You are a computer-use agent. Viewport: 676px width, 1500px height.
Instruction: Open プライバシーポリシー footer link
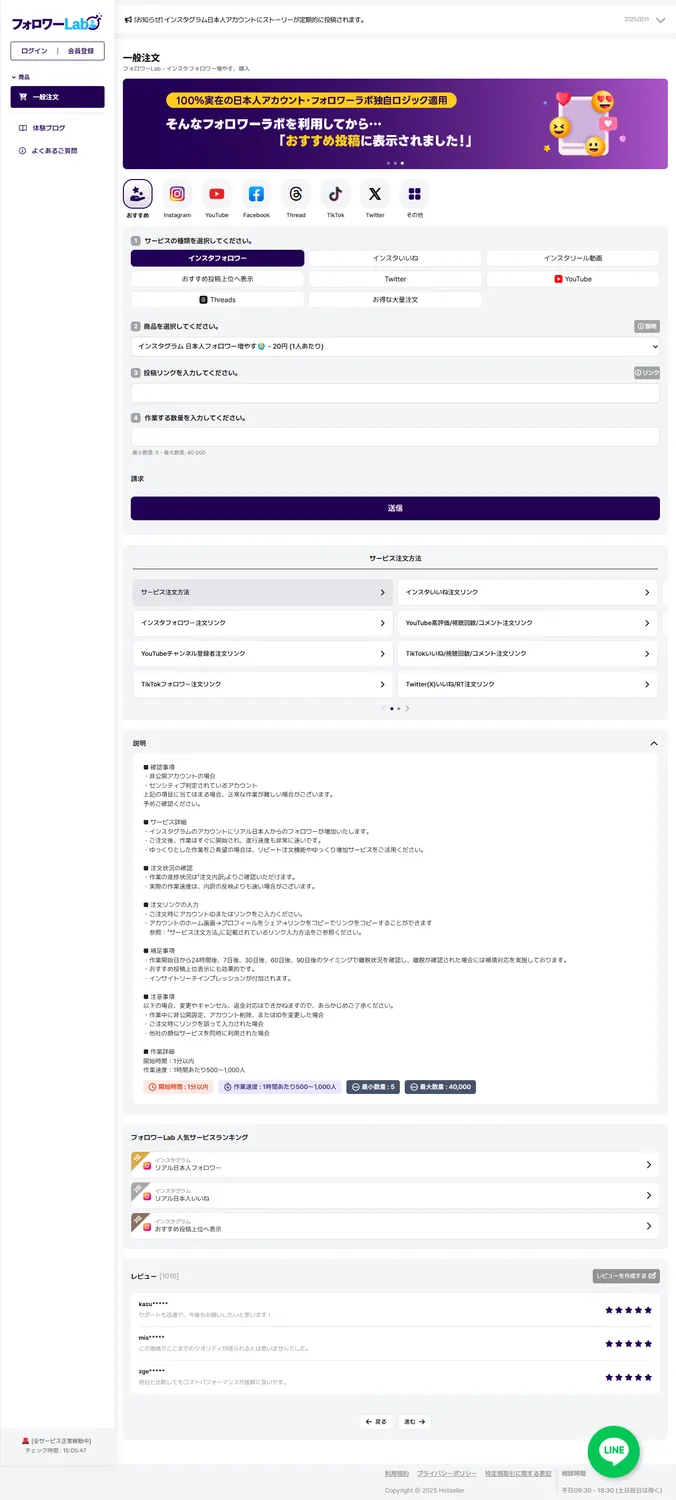point(447,1474)
